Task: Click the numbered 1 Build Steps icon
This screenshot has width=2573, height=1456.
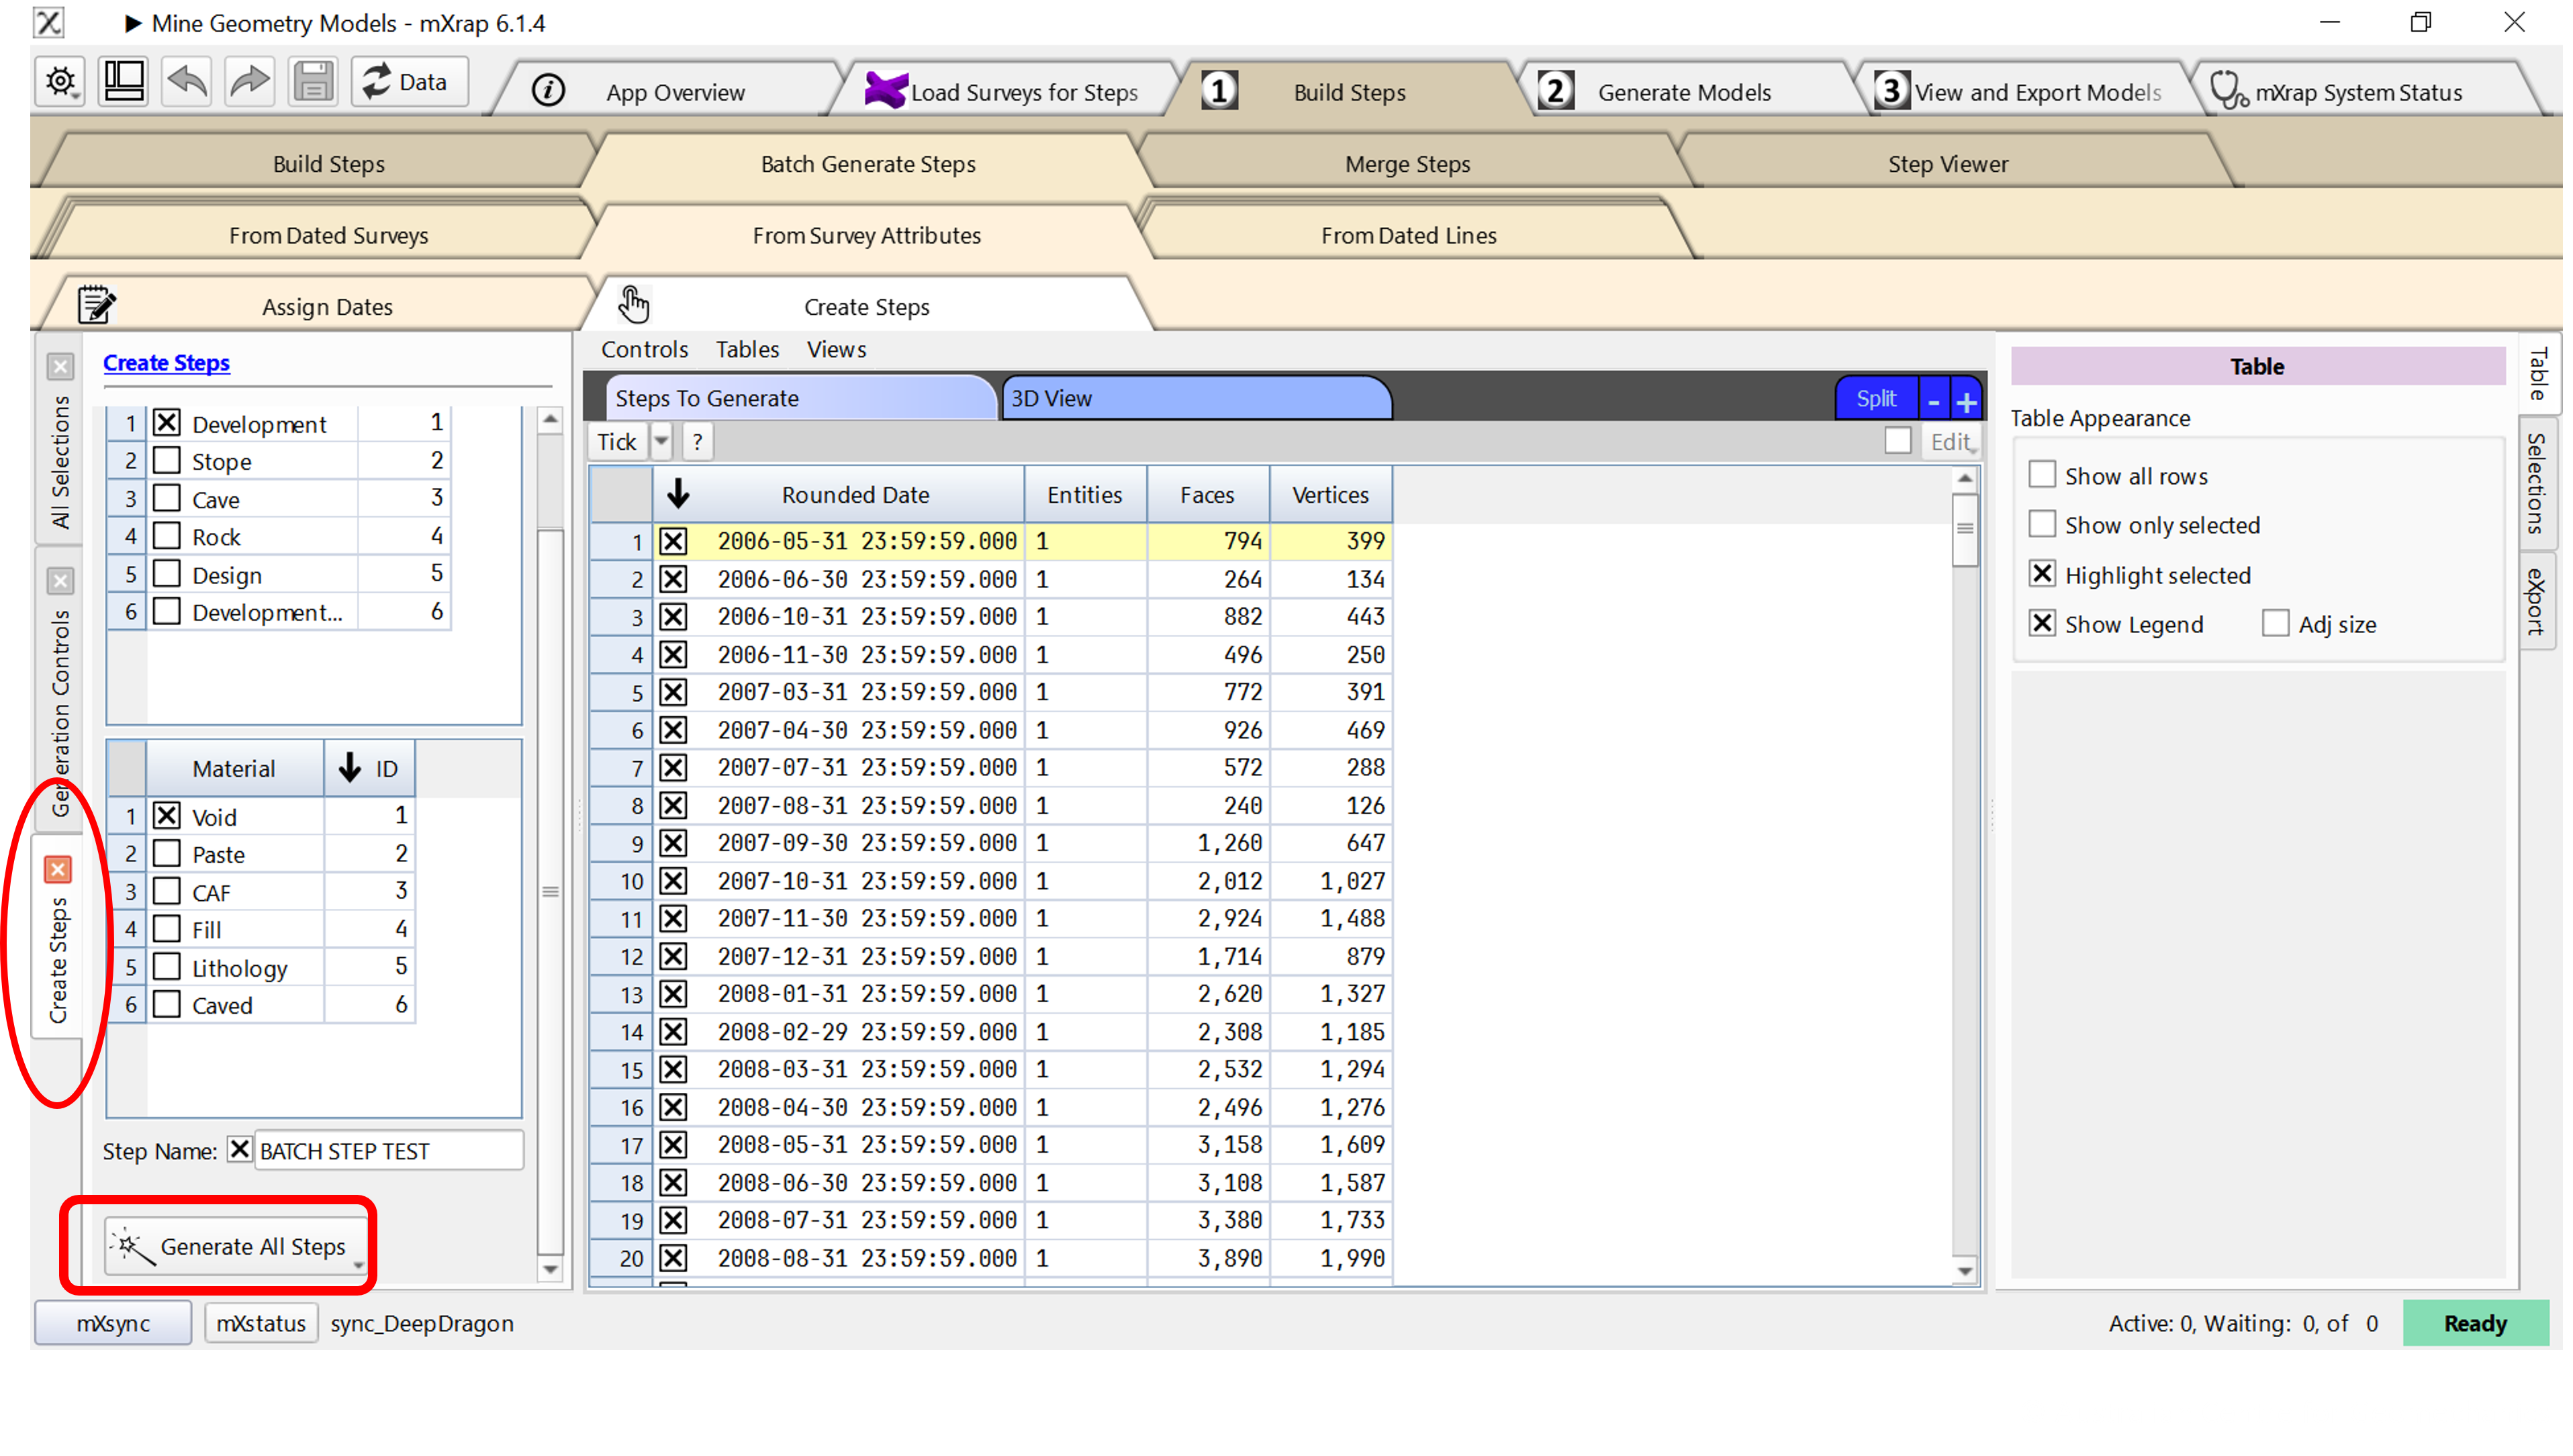Action: [1219, 91]
